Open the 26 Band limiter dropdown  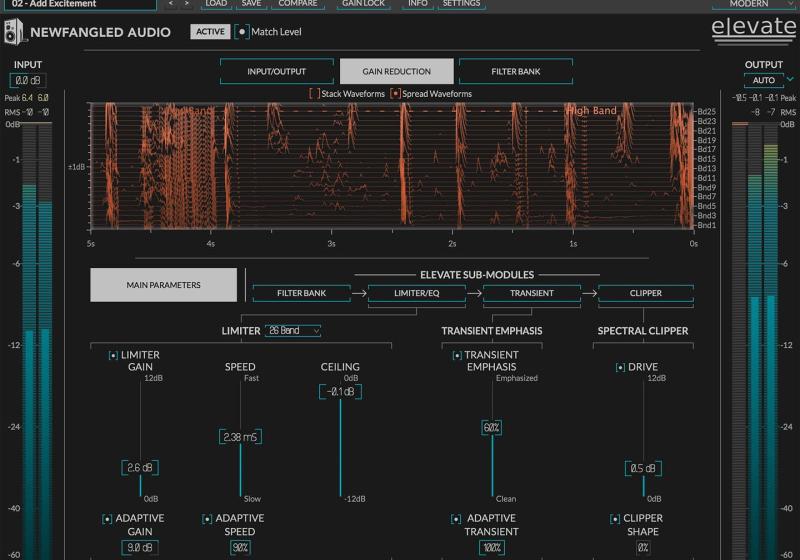click(x=293, y=330)
